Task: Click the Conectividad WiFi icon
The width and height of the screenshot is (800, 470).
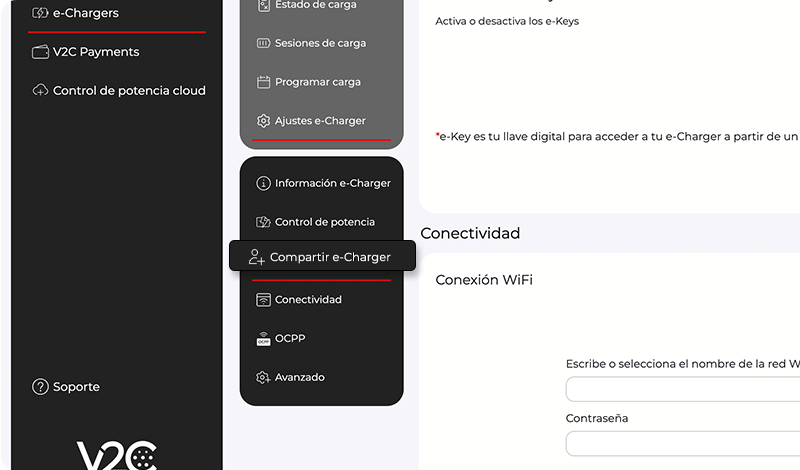Action: [264, 300]
